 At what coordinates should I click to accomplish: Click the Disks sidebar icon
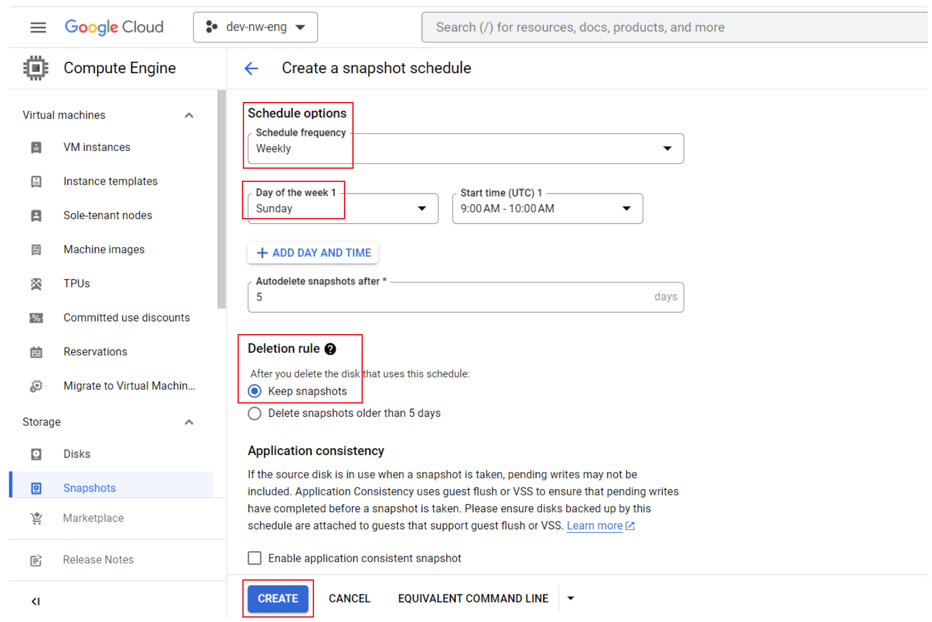tap(36, 454)
